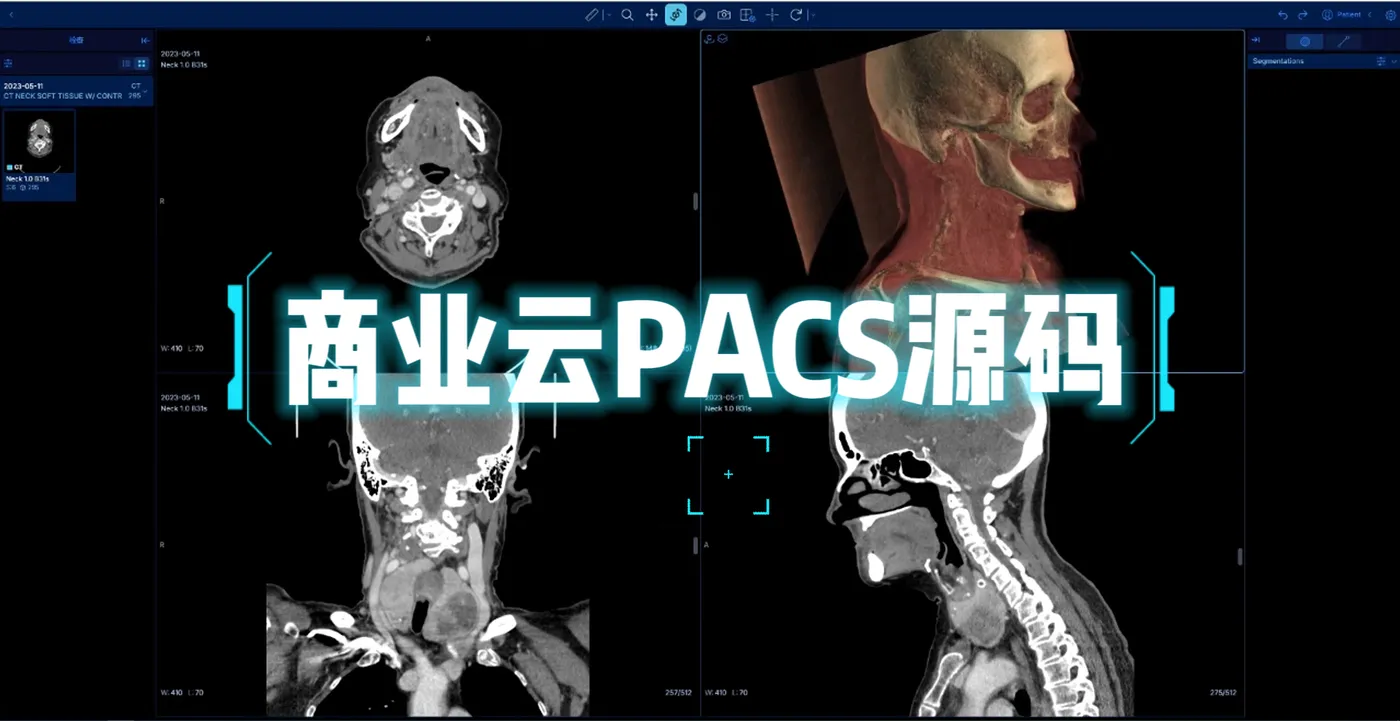1400x721 pixels.
Task: Capture viewport with the camera icon
Action: click(x=723, y=15)
